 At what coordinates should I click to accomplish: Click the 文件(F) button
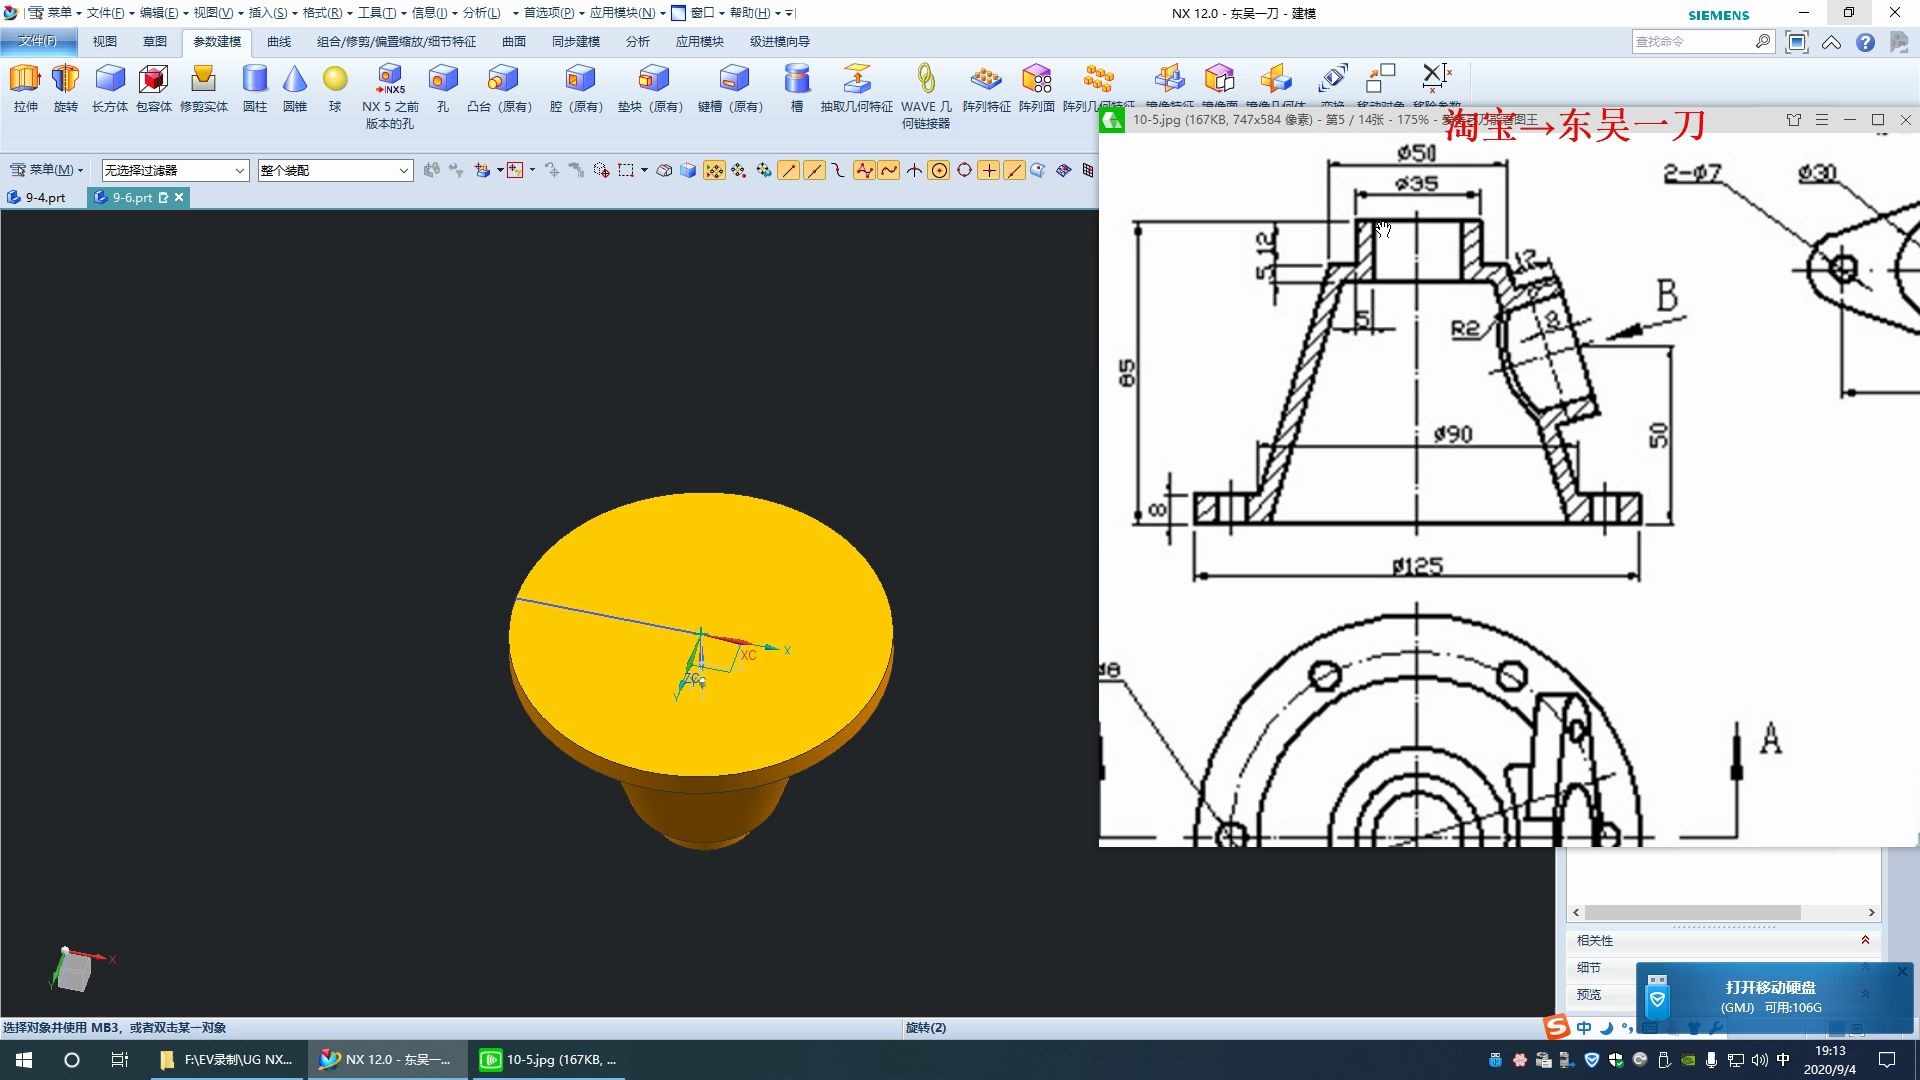point(37,41)
